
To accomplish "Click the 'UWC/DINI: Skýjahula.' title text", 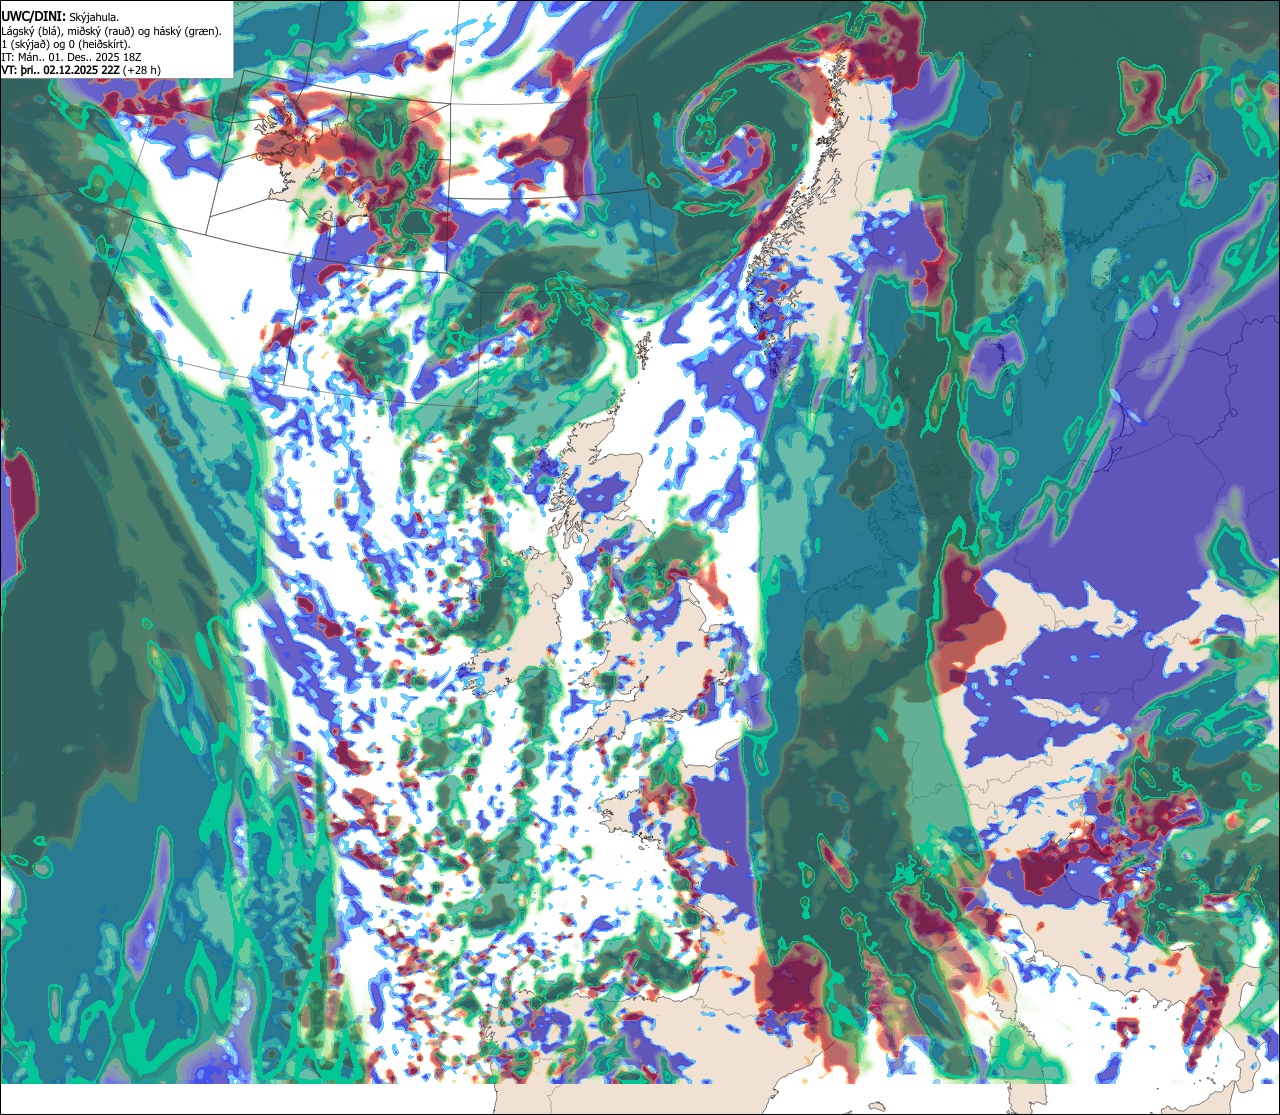I will pos(60,16).
